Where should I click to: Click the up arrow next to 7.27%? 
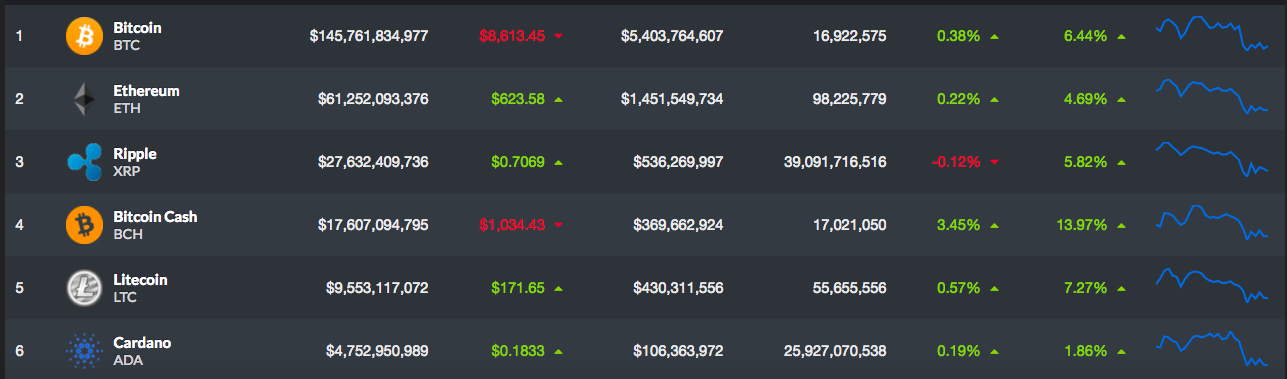(x=1121, y=288)
